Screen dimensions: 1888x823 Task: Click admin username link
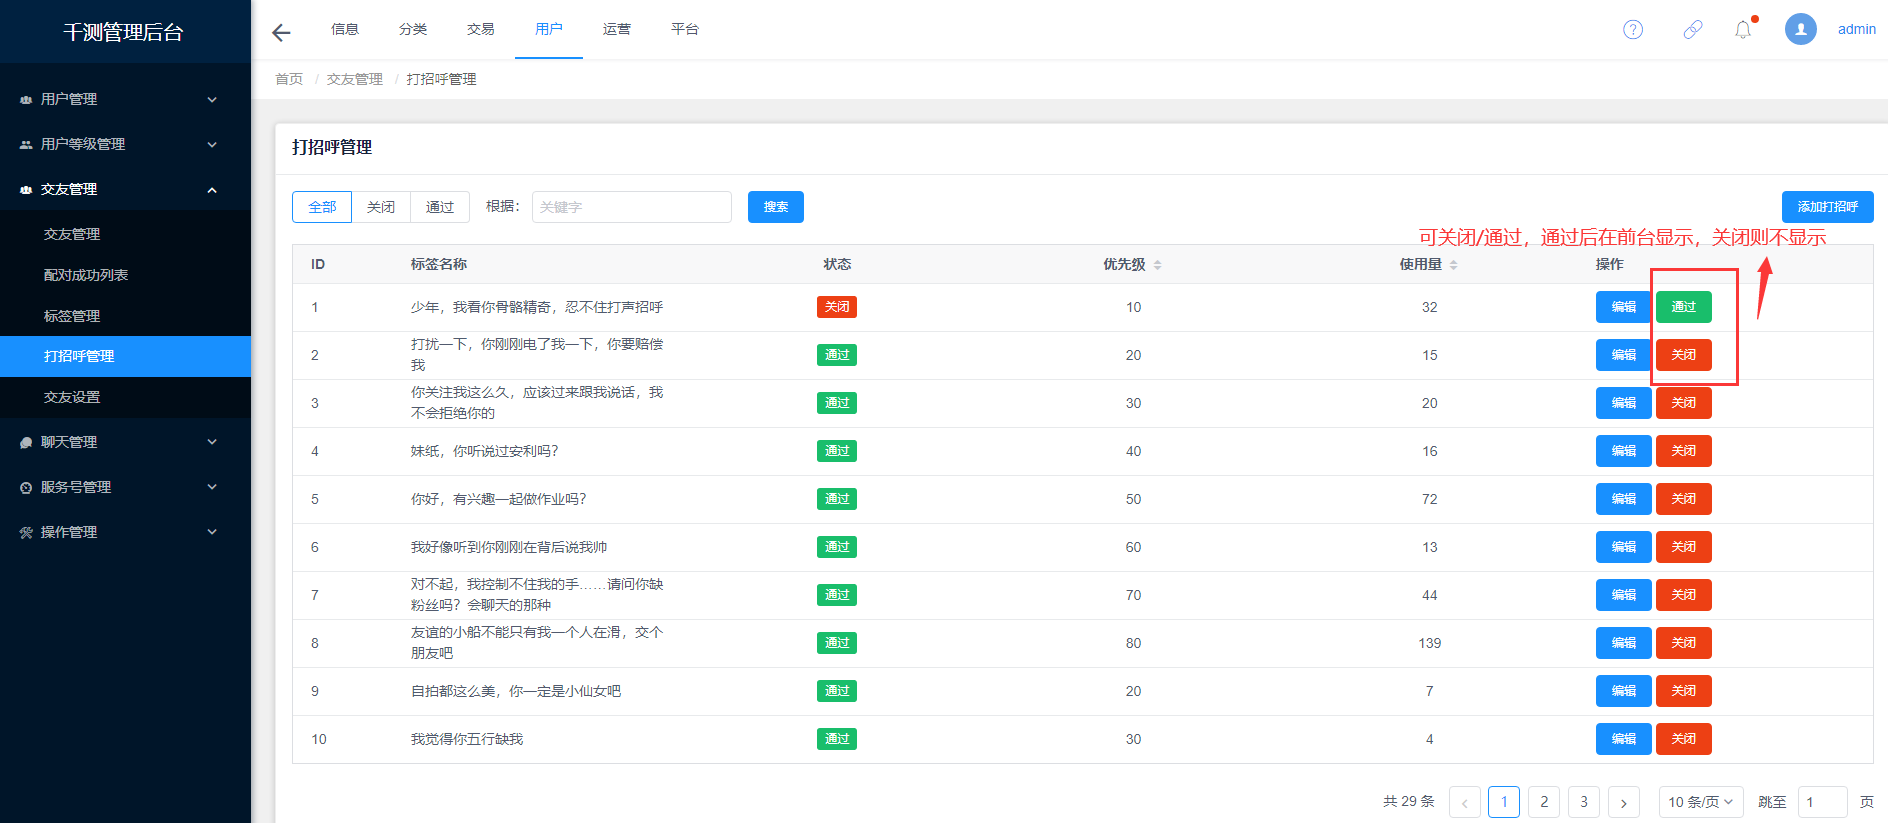tap(1857, 29)
